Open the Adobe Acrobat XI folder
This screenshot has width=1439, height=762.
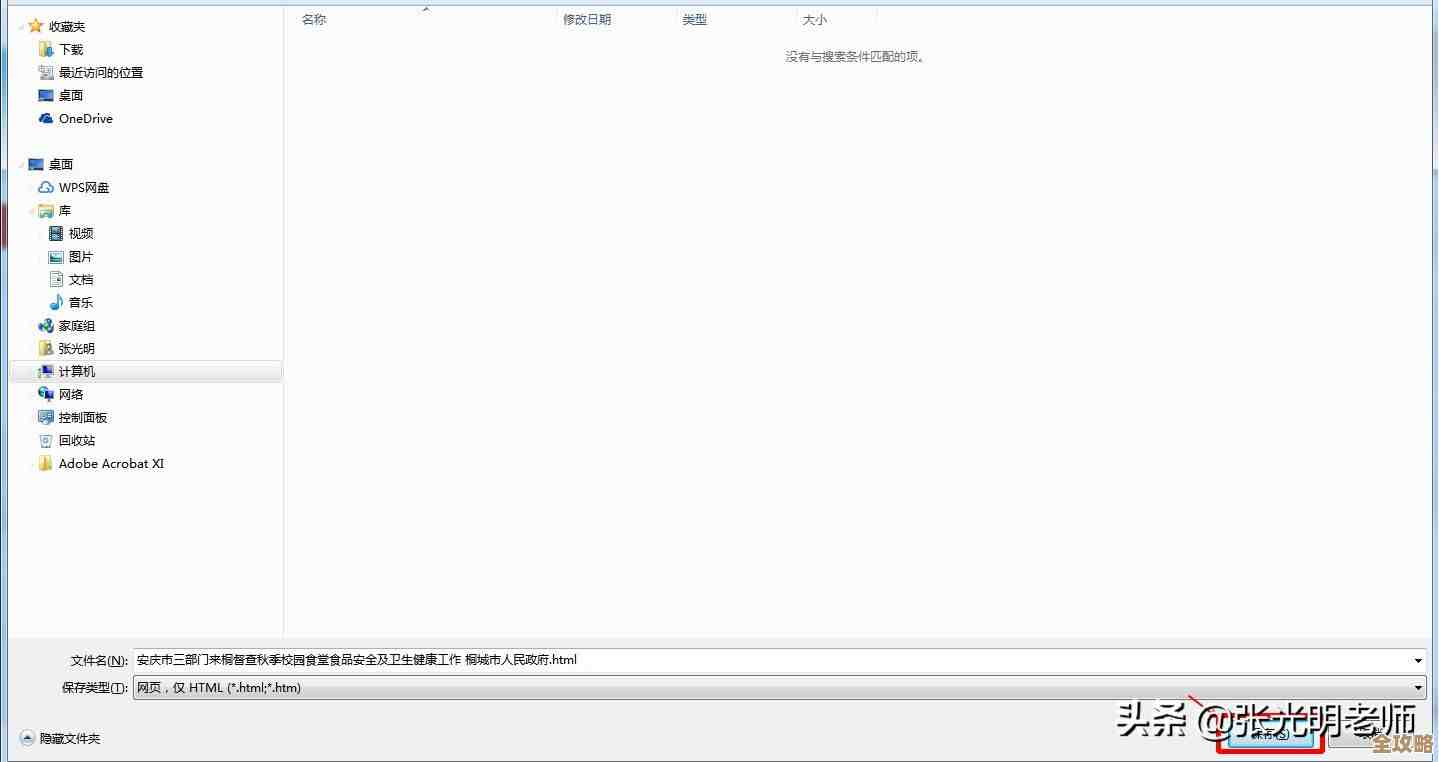(109, 463)
